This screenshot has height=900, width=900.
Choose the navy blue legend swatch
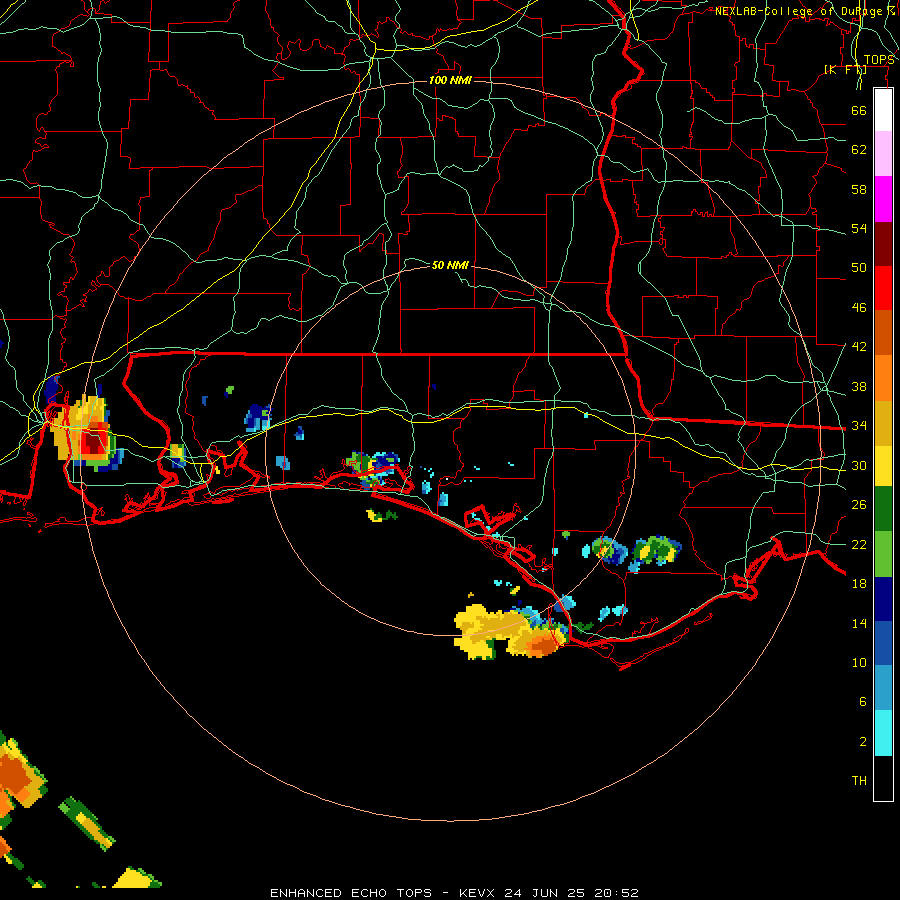click(x=883, y=599)
